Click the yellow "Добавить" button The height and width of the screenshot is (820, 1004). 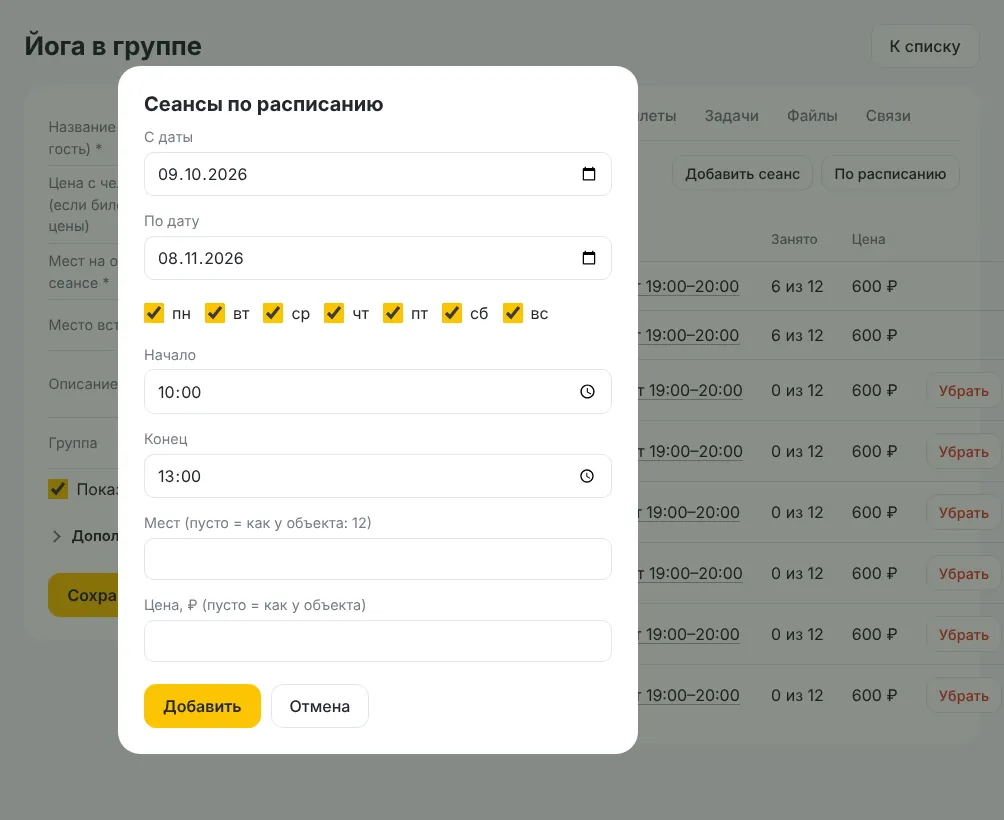(202, 706)
